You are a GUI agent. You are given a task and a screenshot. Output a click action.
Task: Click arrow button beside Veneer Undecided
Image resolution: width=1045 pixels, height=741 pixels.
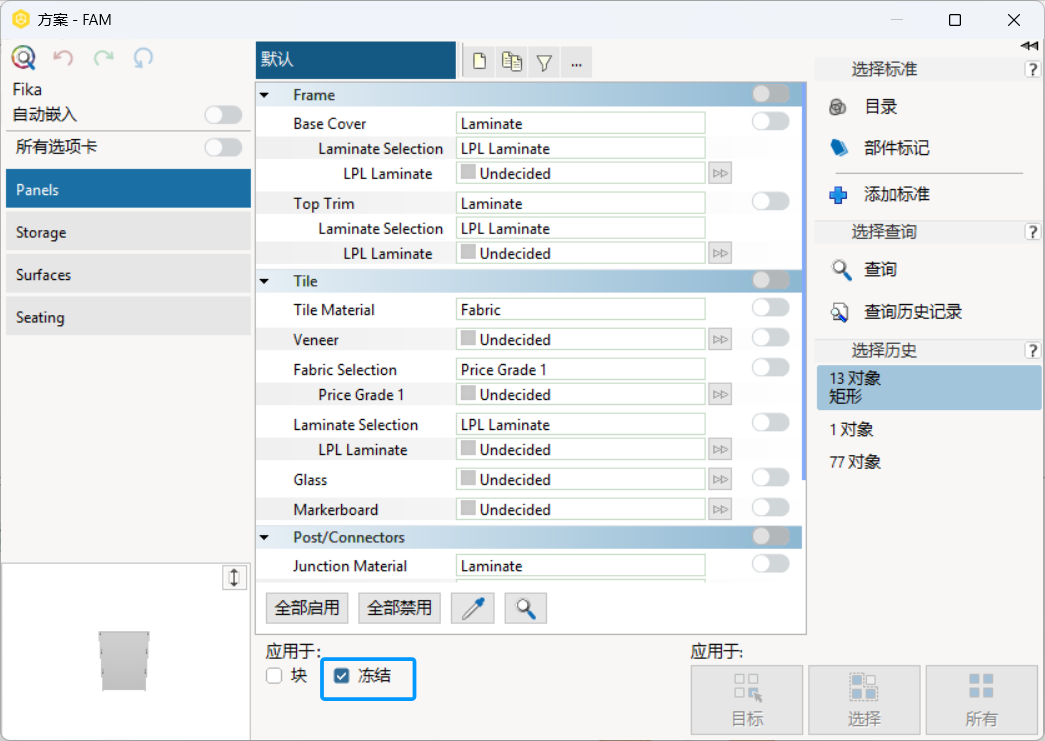point(720,339)
